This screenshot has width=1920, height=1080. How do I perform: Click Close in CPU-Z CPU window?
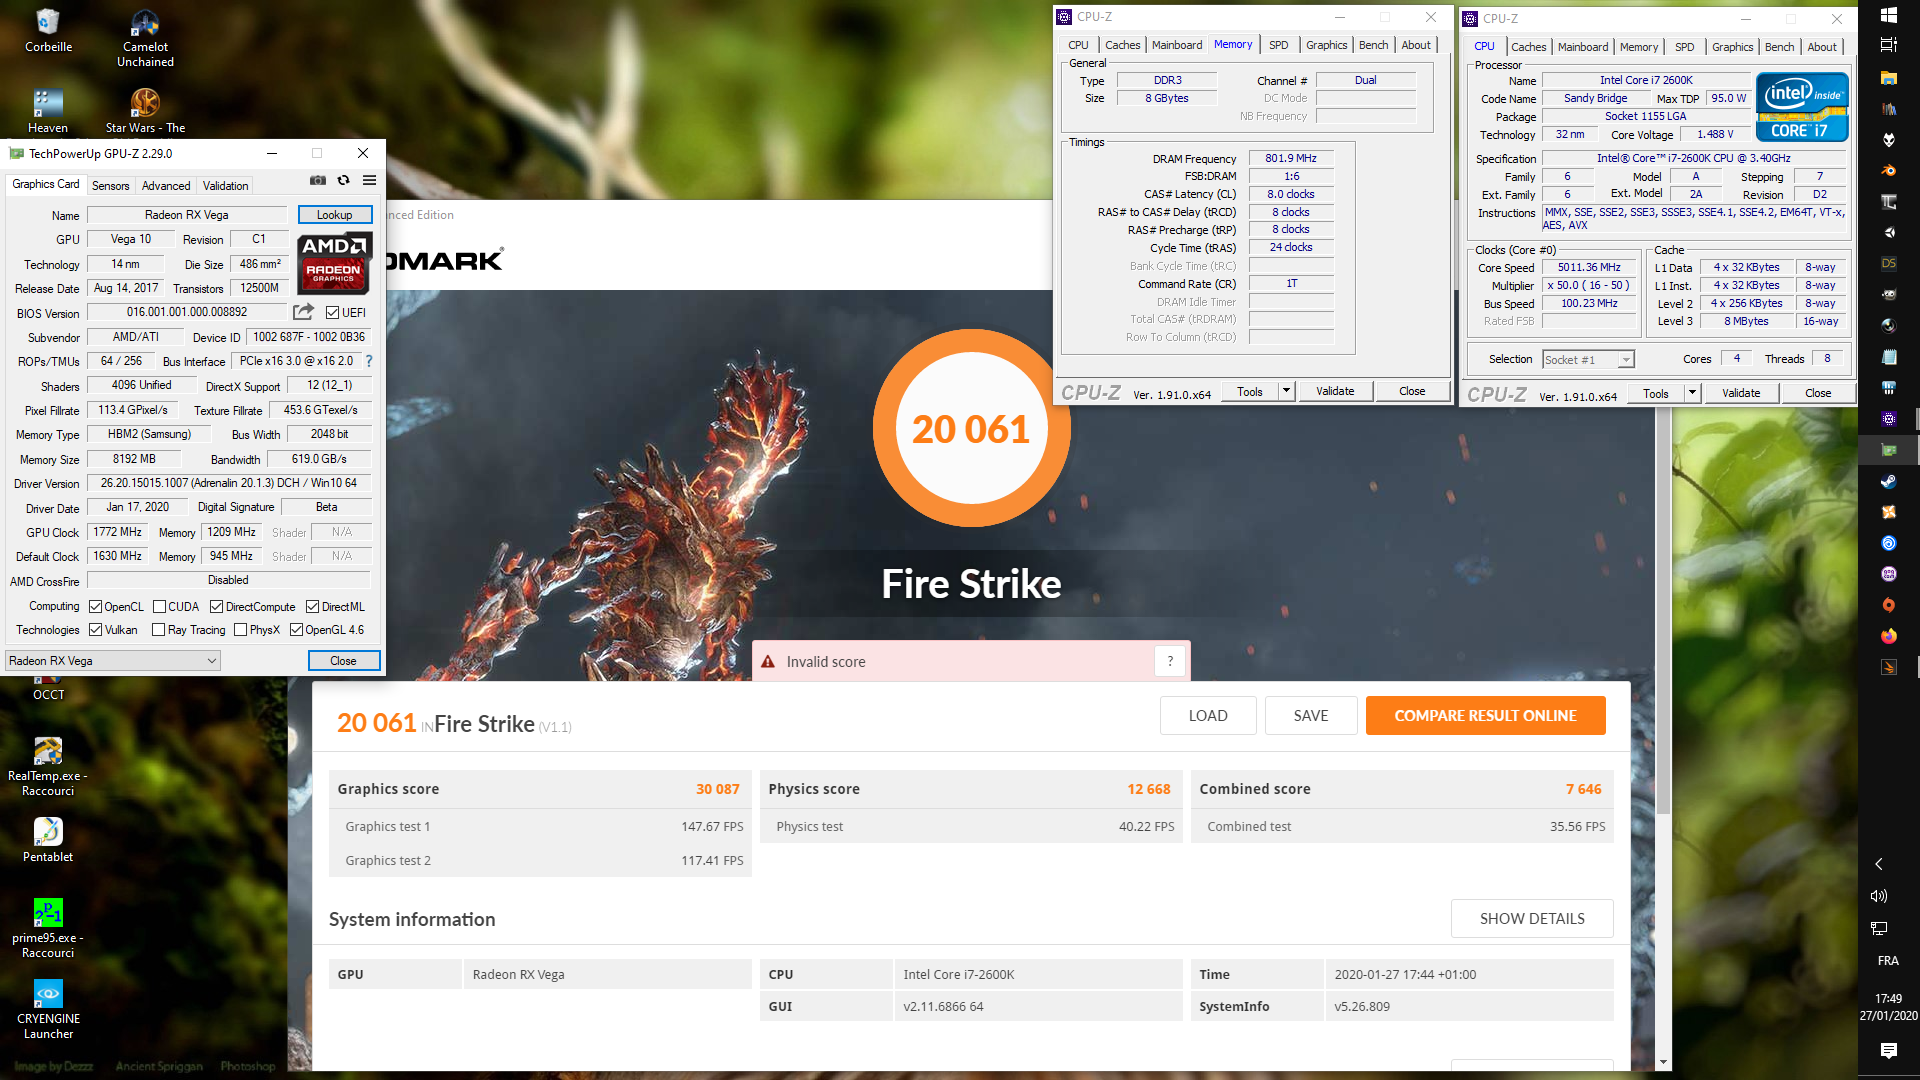(1818, 393)
